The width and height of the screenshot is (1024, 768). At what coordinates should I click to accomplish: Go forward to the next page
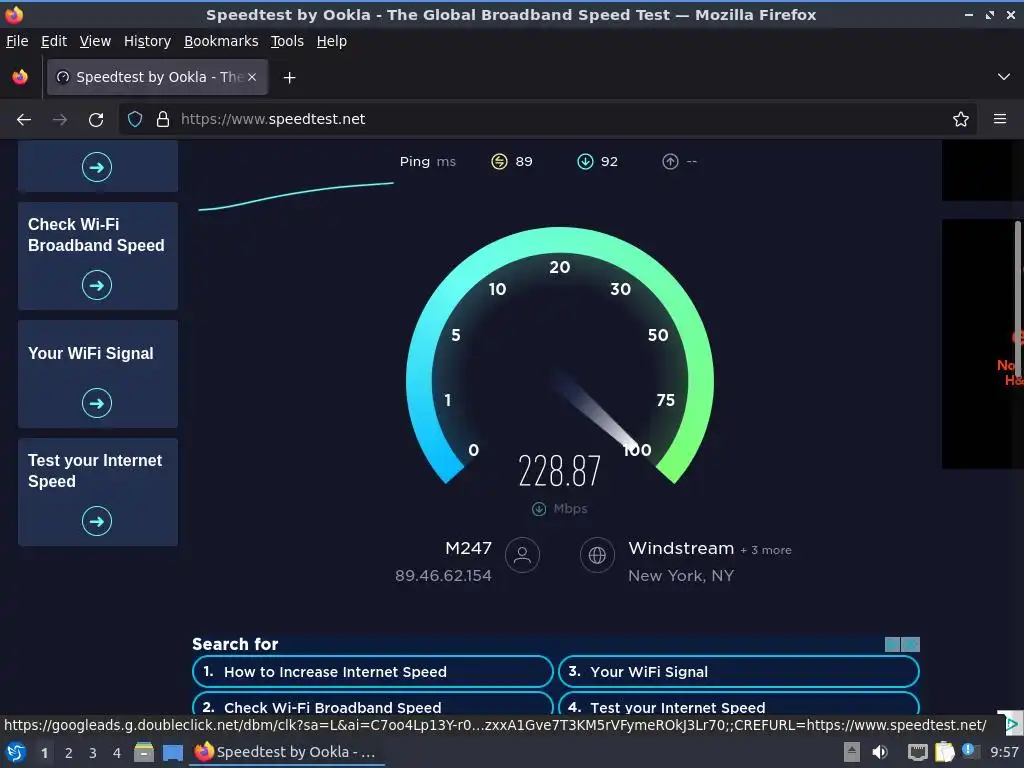click(60, 120)
